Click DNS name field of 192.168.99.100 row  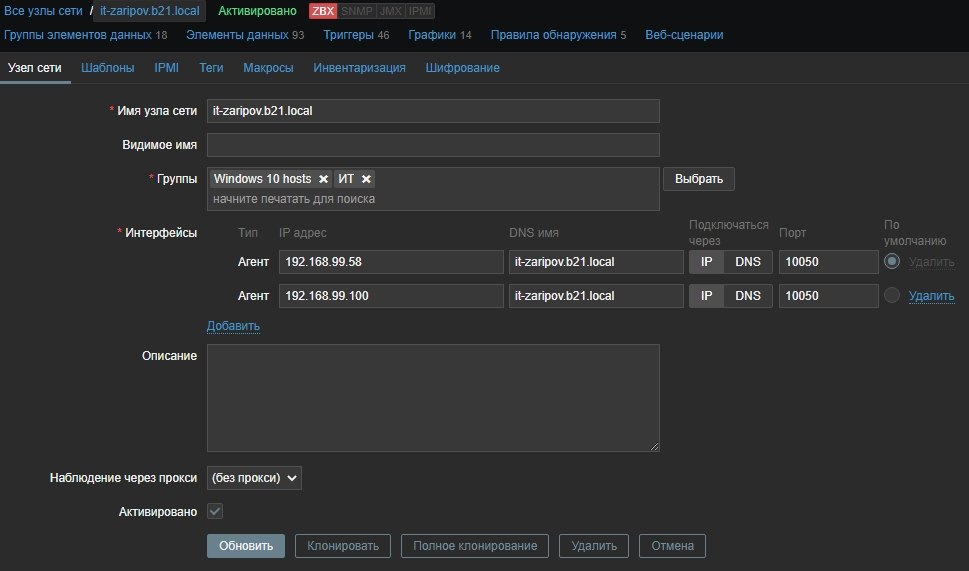[596, 296]
